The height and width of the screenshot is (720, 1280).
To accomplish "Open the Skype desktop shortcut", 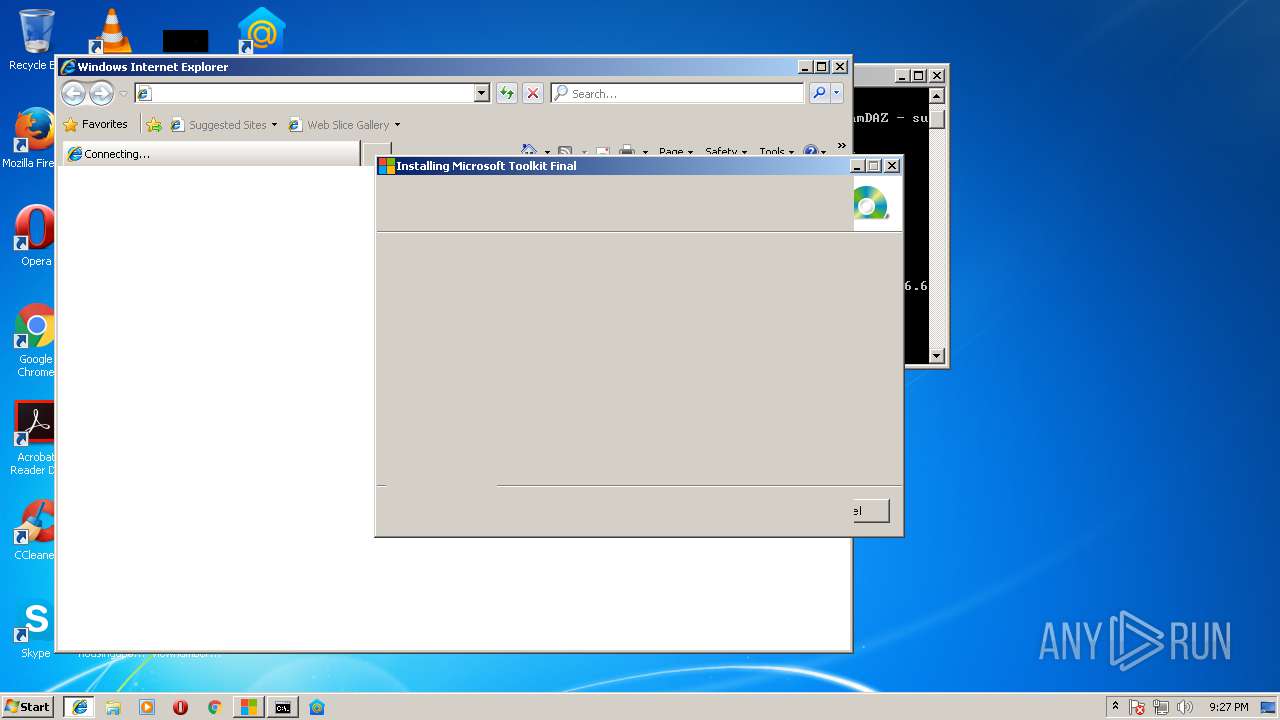I will coord(35,629).
